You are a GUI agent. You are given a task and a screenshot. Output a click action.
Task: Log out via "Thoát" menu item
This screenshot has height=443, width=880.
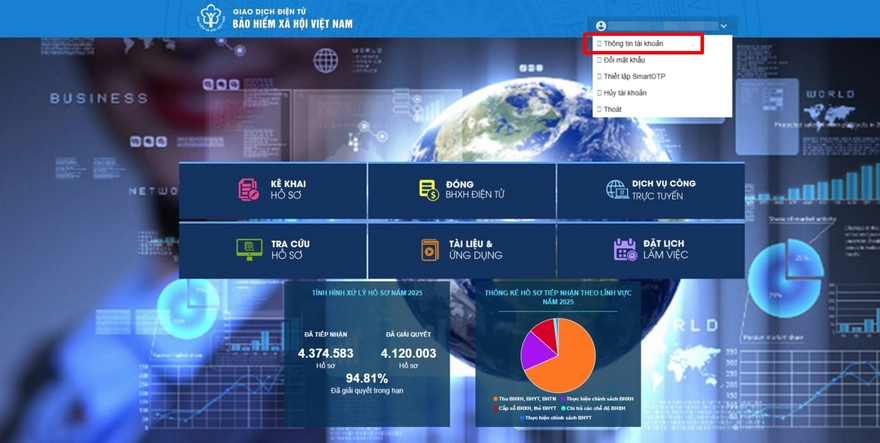(612, 109)
